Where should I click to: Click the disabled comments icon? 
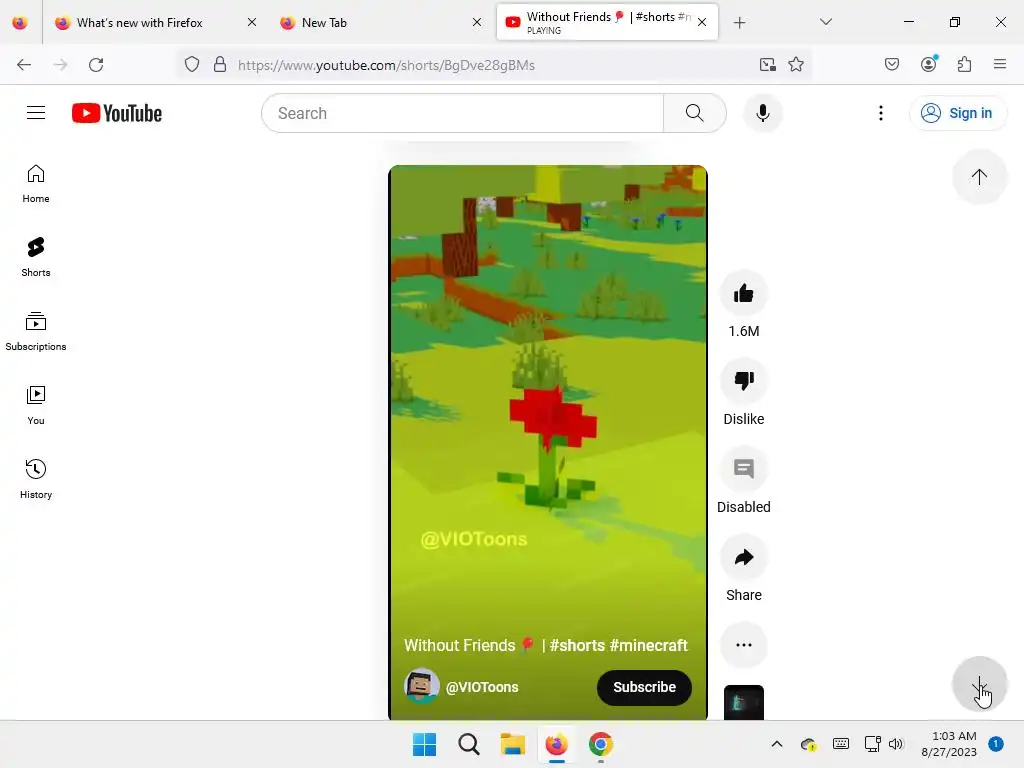[744, 469]
